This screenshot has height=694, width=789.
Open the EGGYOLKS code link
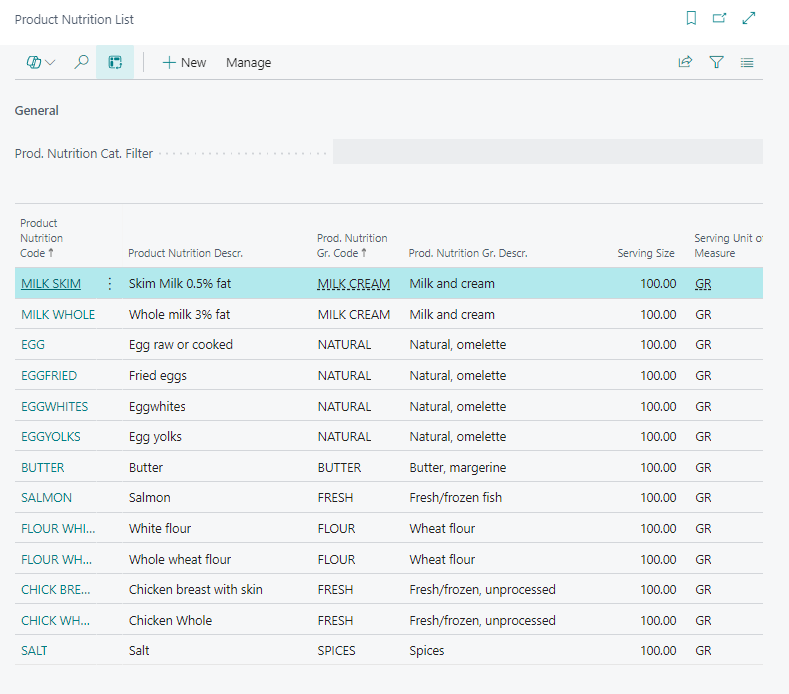click(x=51, y=437)
